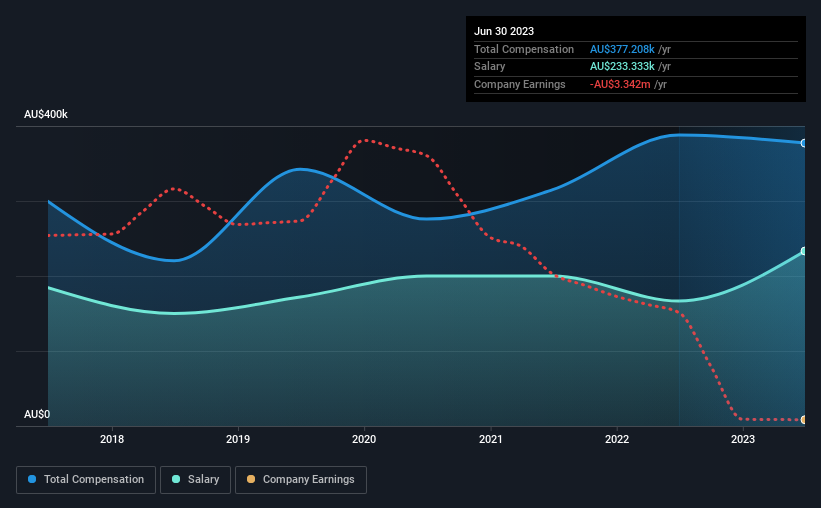Screen dimensions: 821x508
Task: Click the 2021 x-axis label
Action: (x=491, y=439)
